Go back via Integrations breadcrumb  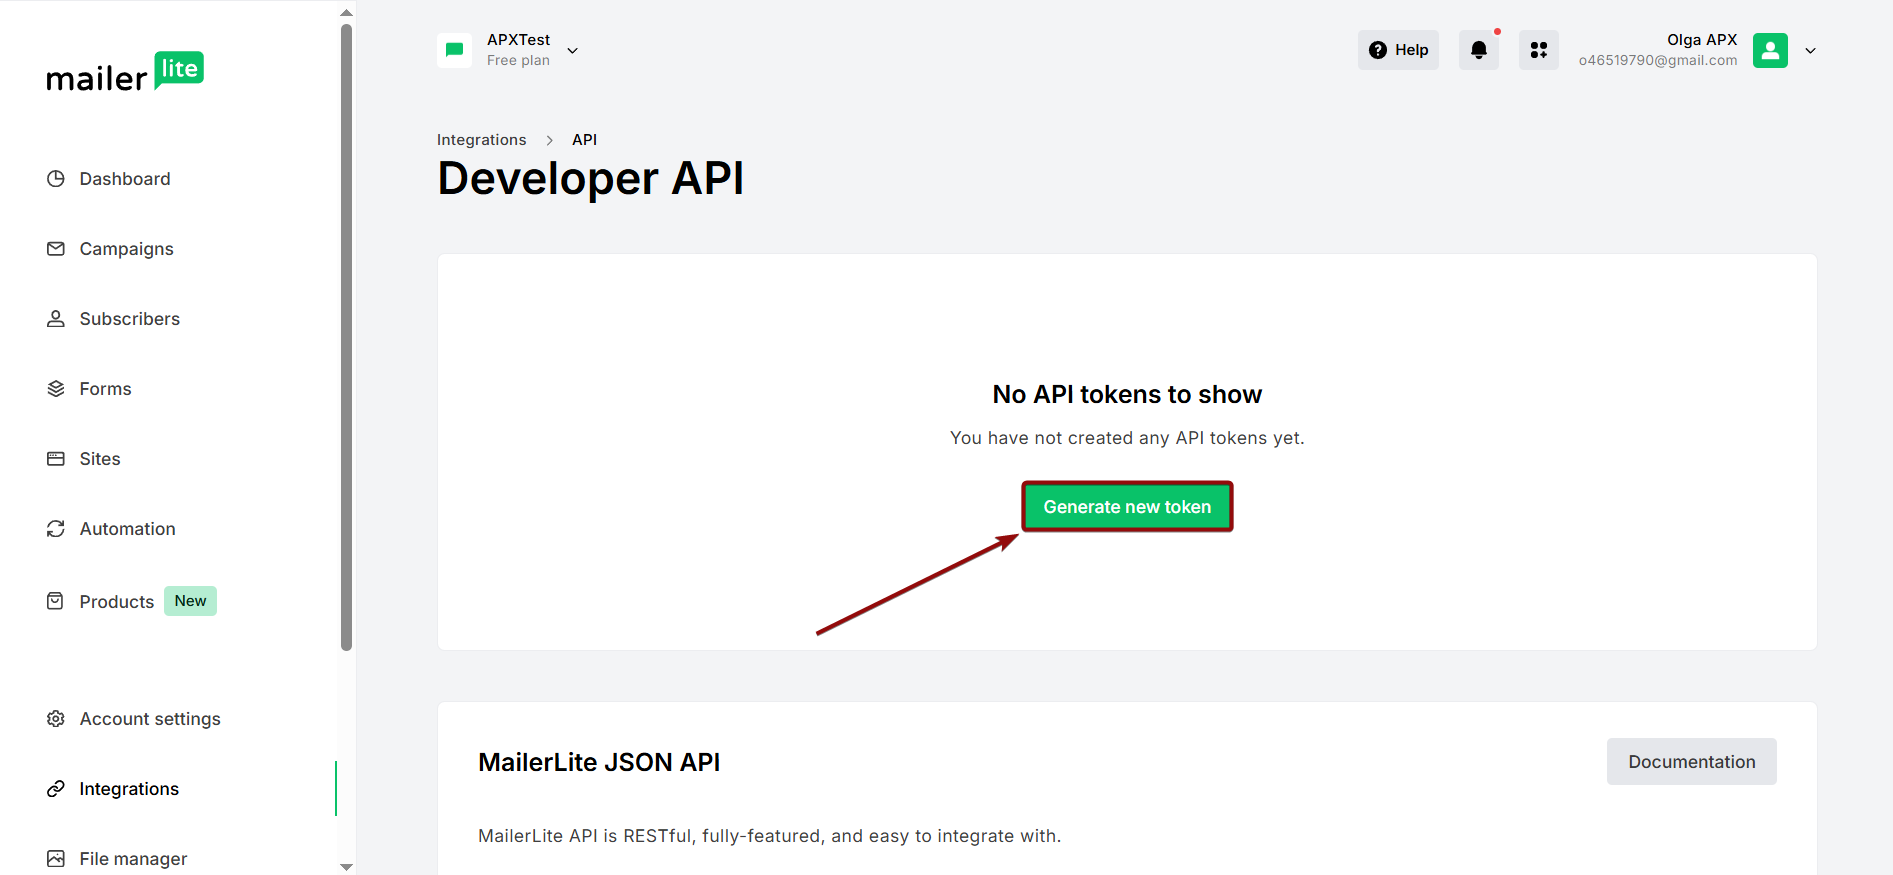481,140
